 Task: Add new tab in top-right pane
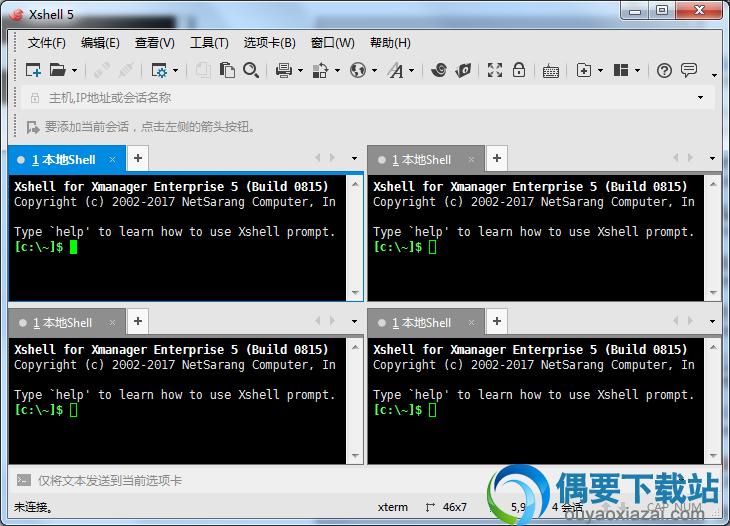pos(497,158)
